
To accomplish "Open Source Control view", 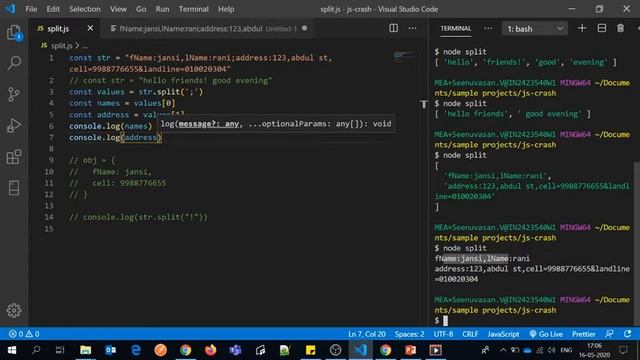I will 14,94.
